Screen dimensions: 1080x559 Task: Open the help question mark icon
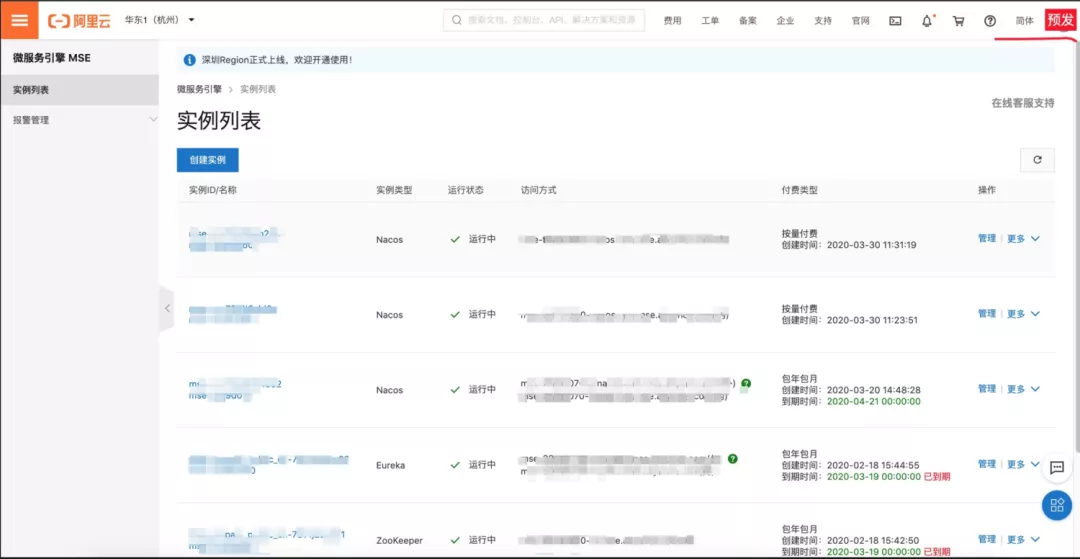point(990,21)
